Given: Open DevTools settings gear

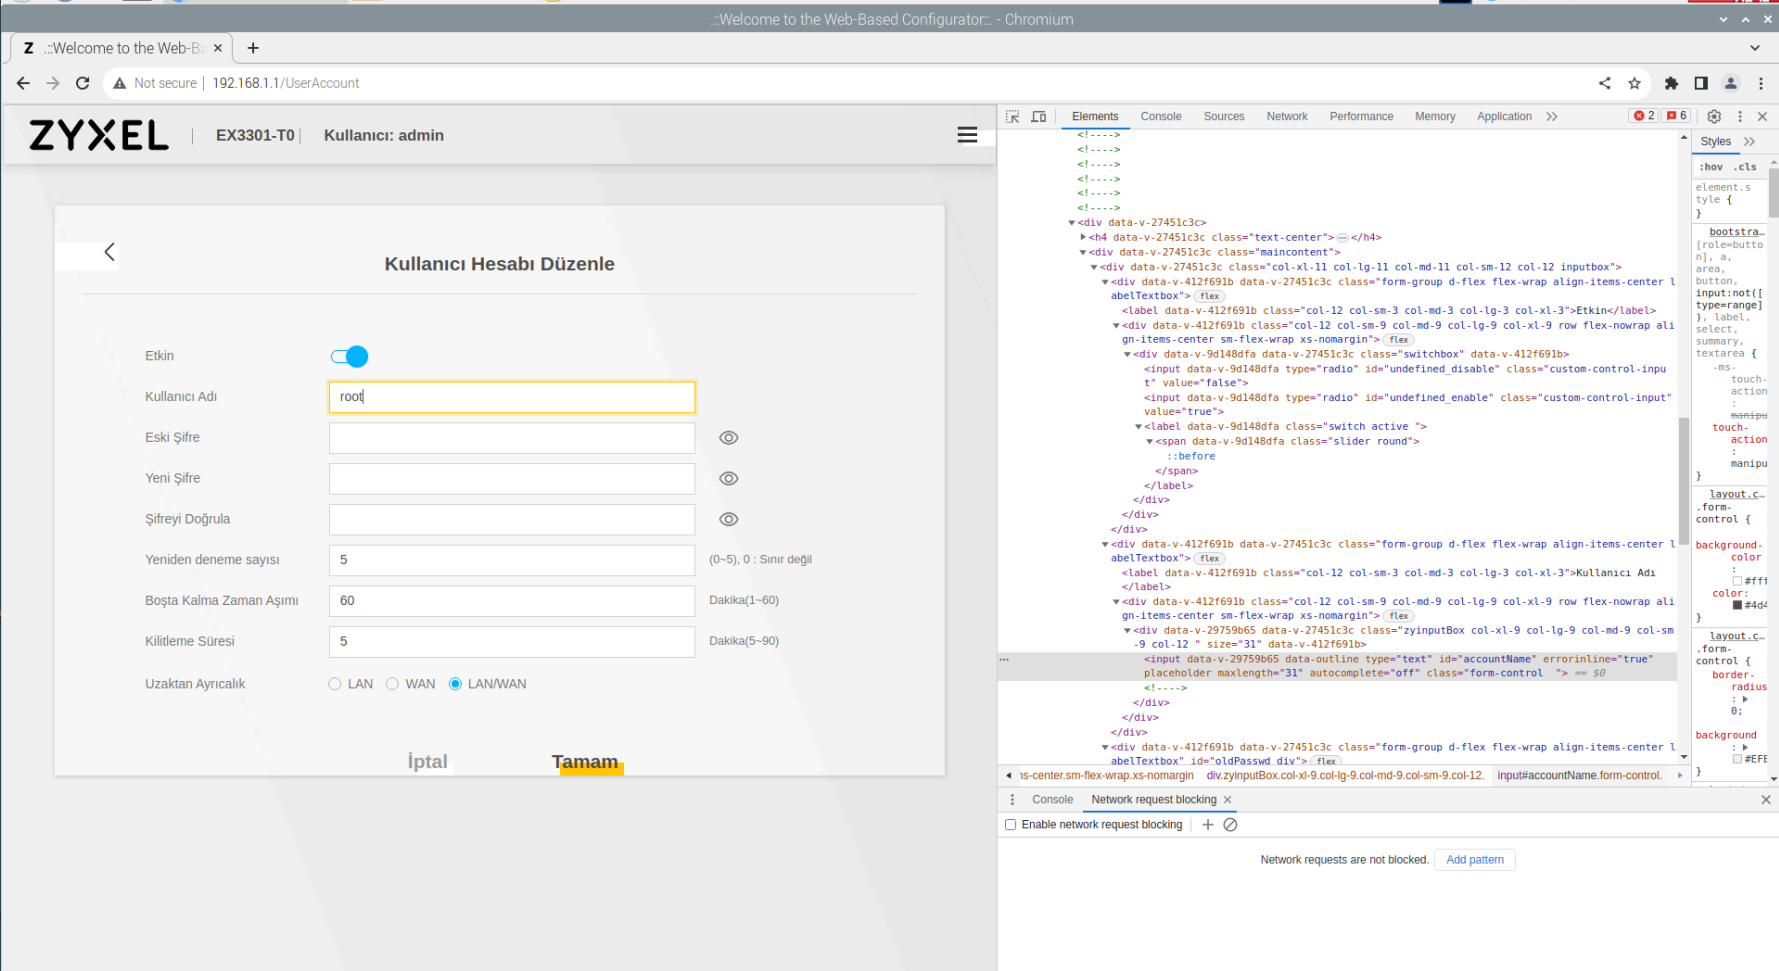Looking at the screenshot, I should [1713, 117].
